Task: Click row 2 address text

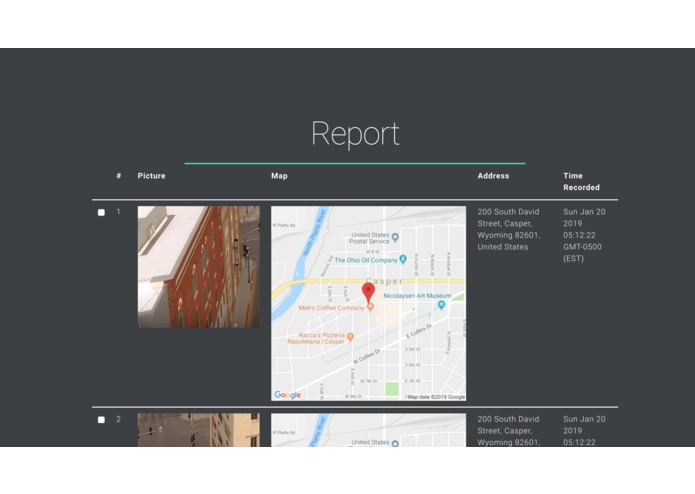Action: [x=509, y=431]
